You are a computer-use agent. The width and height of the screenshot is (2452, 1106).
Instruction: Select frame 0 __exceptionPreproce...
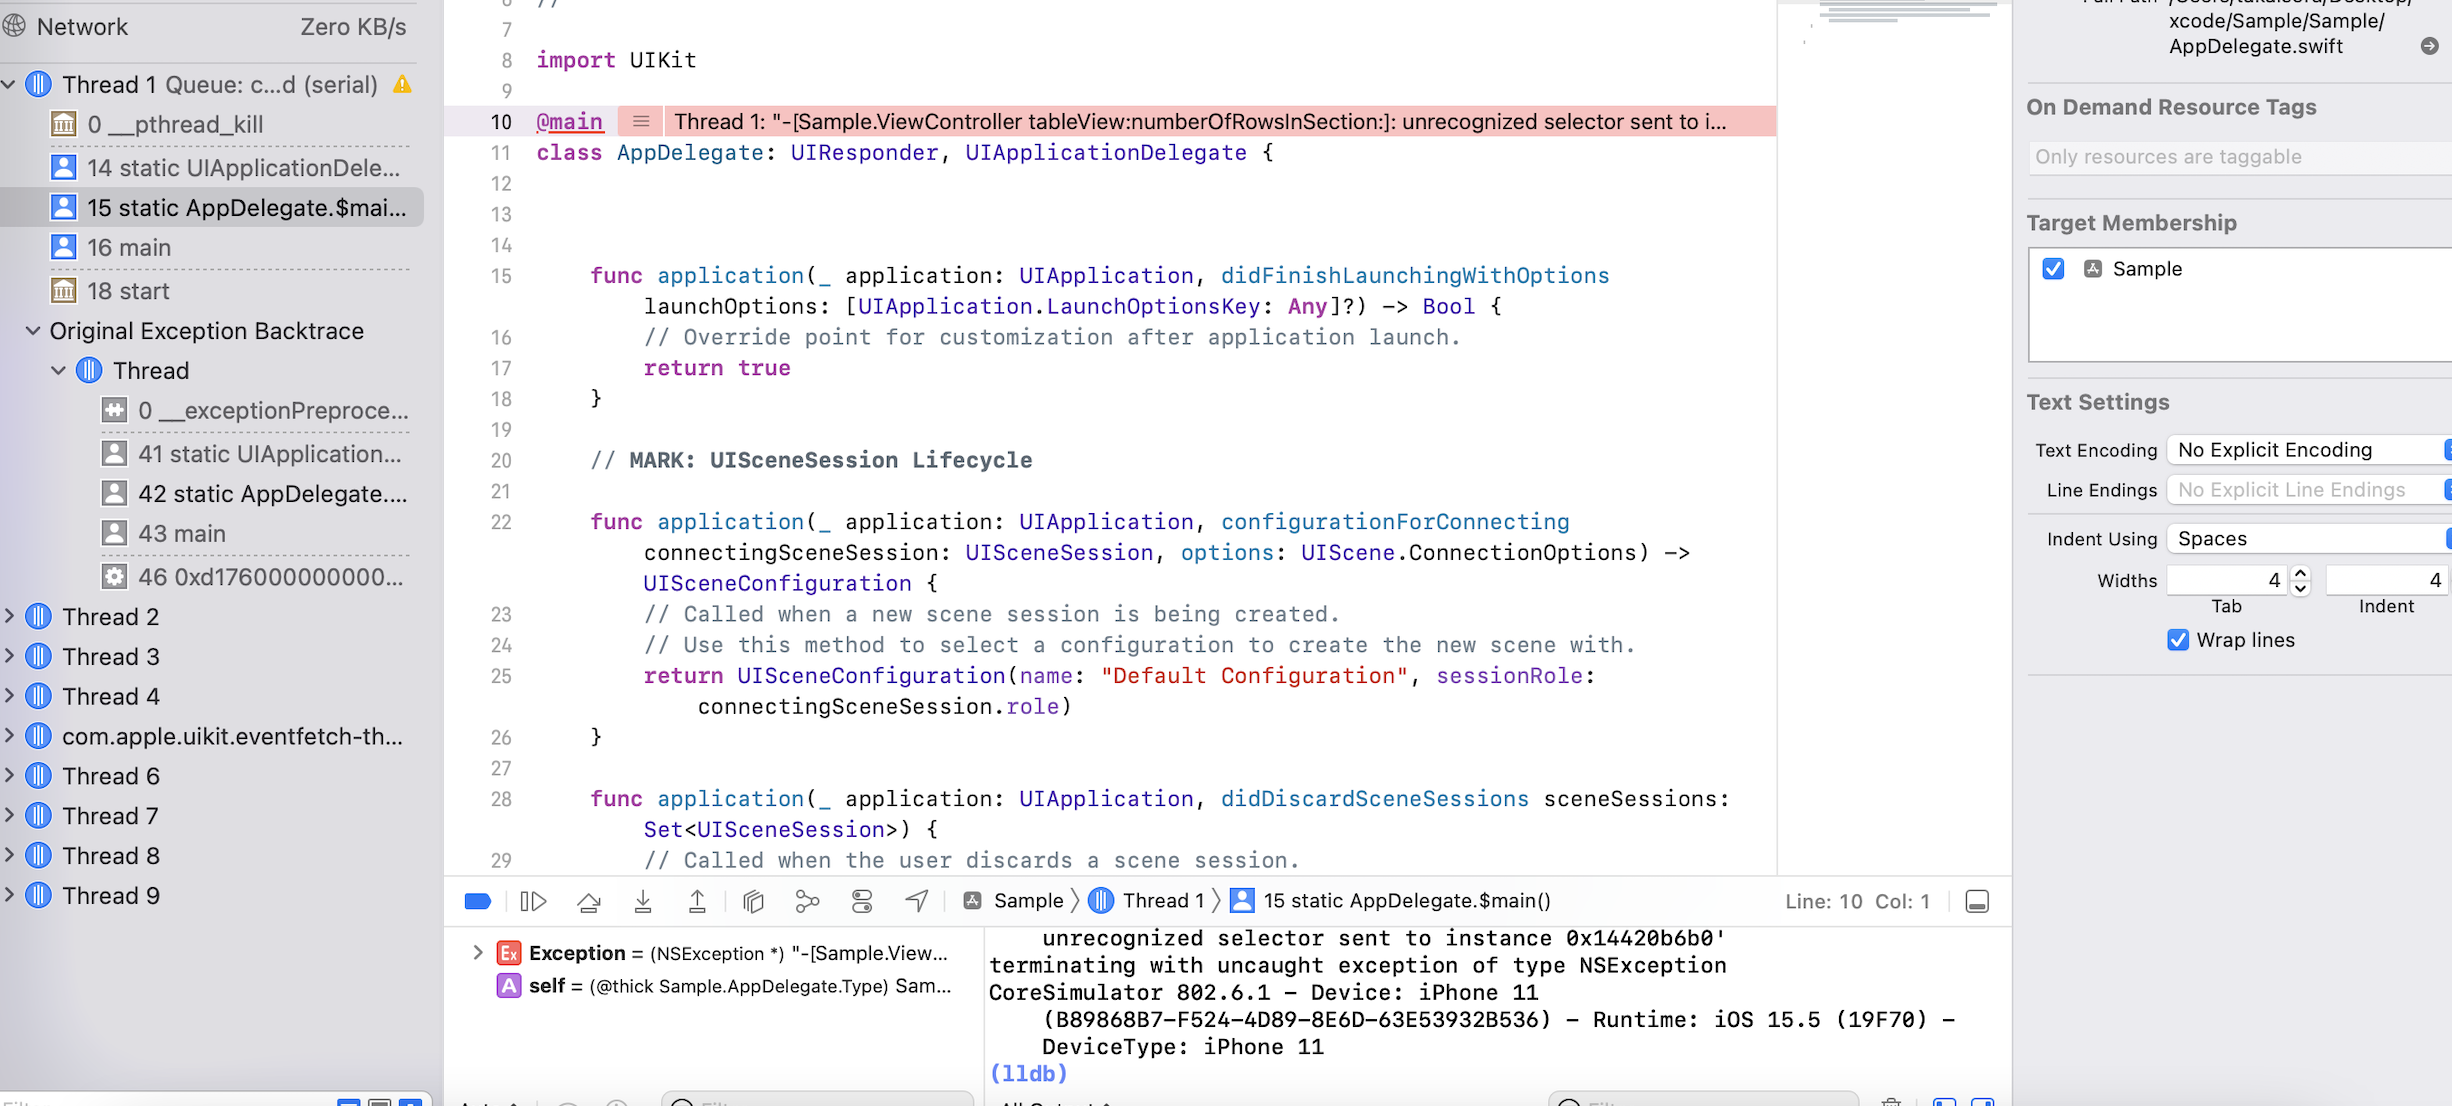[x=212, y=411]
